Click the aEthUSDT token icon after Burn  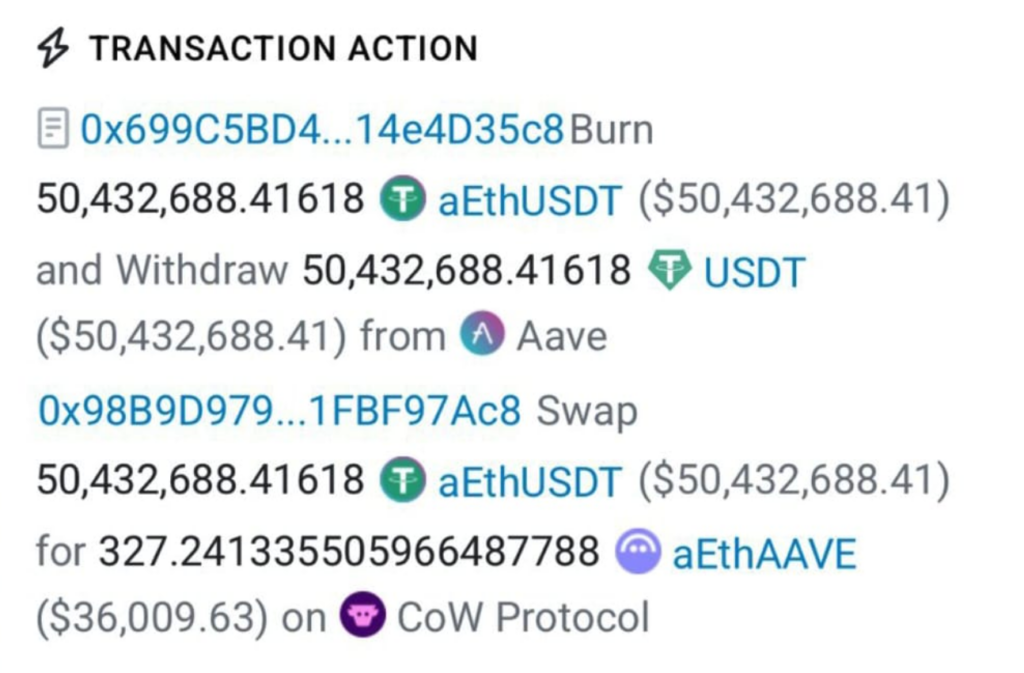402,201
